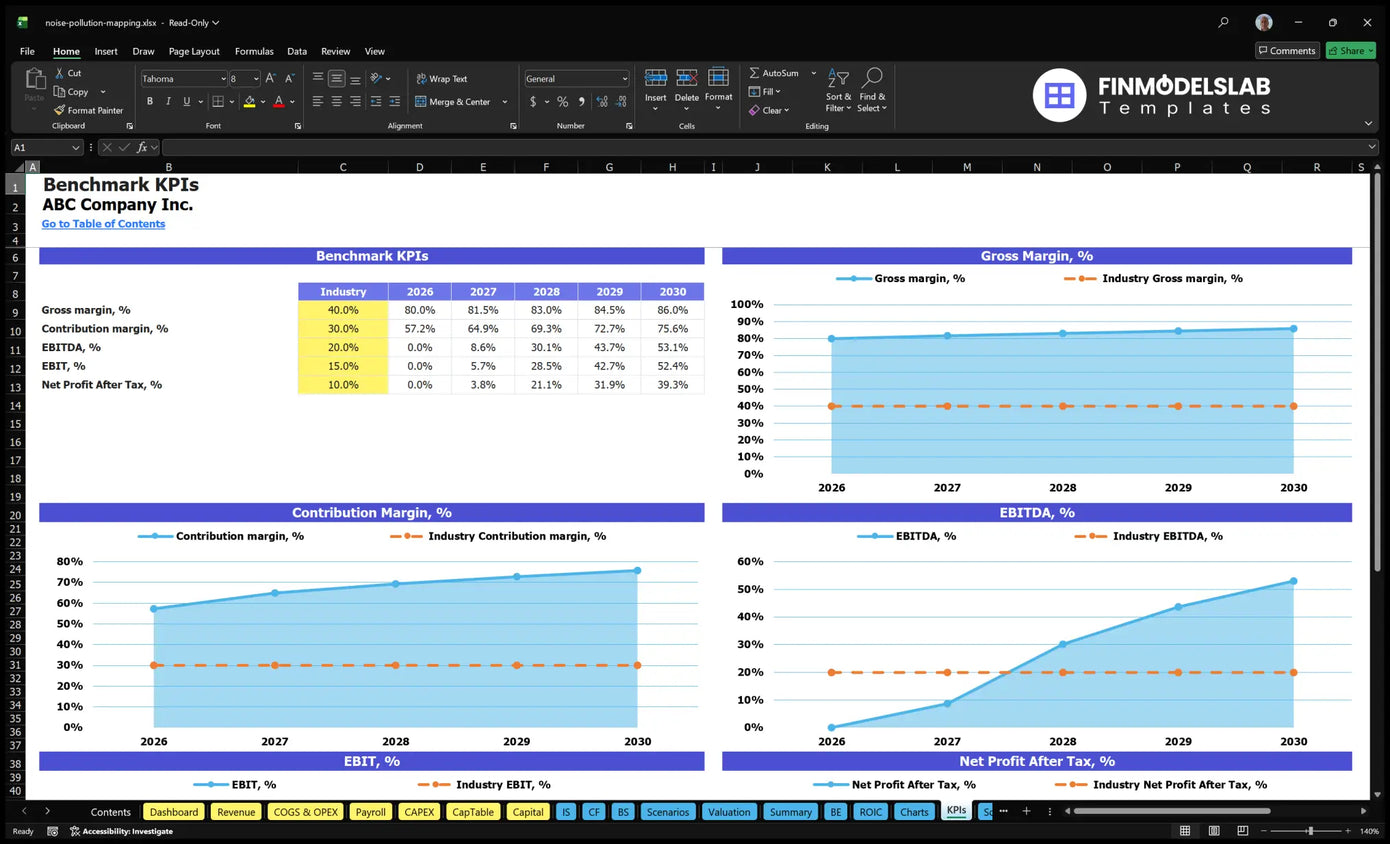This screenshot has width=1390, height=844.
Task: Switch to the Dashboard sheet tab
Action: [x=174, y=812]
